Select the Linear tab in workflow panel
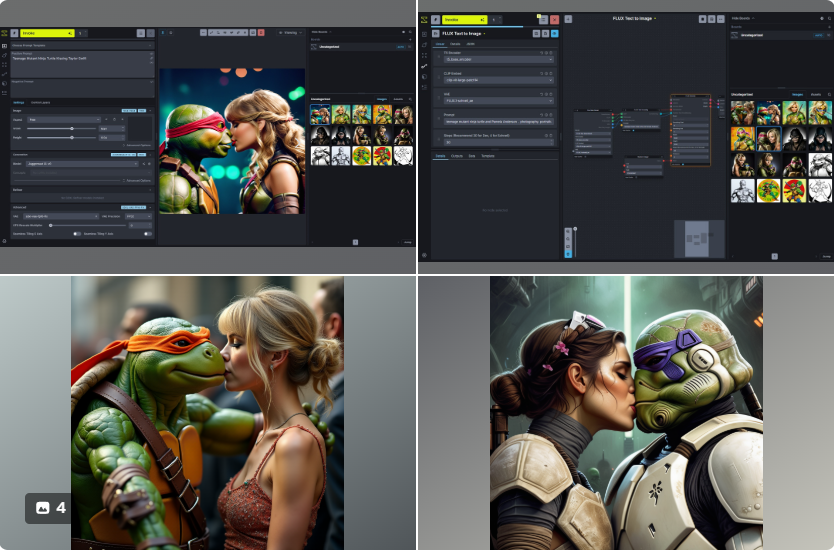 pos(440,44)
